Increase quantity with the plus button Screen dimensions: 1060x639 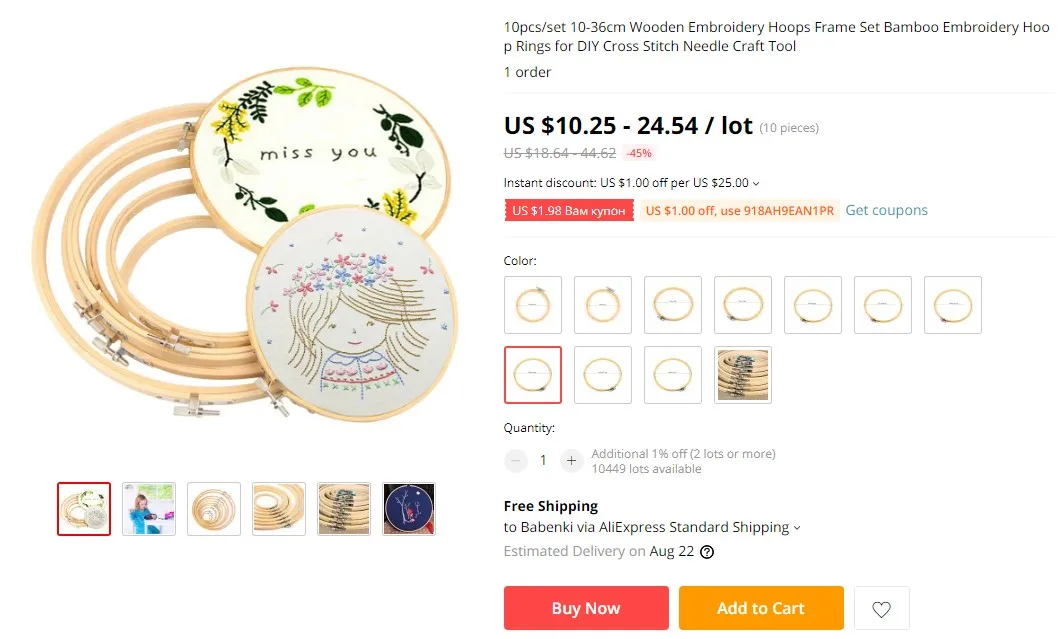[571, 460]
